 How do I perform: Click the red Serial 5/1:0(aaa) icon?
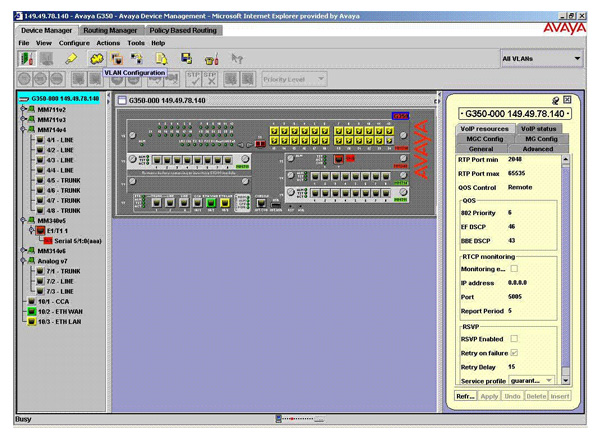point(48,241)
